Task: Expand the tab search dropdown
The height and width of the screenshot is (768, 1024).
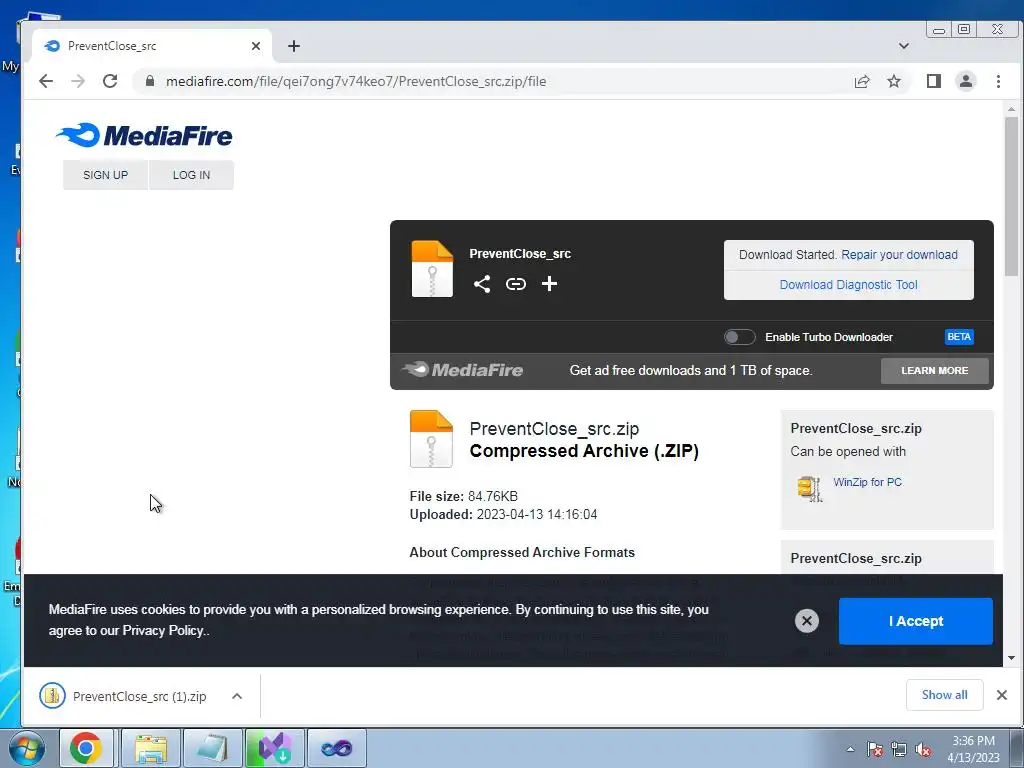Action: (x=904, y=46)
